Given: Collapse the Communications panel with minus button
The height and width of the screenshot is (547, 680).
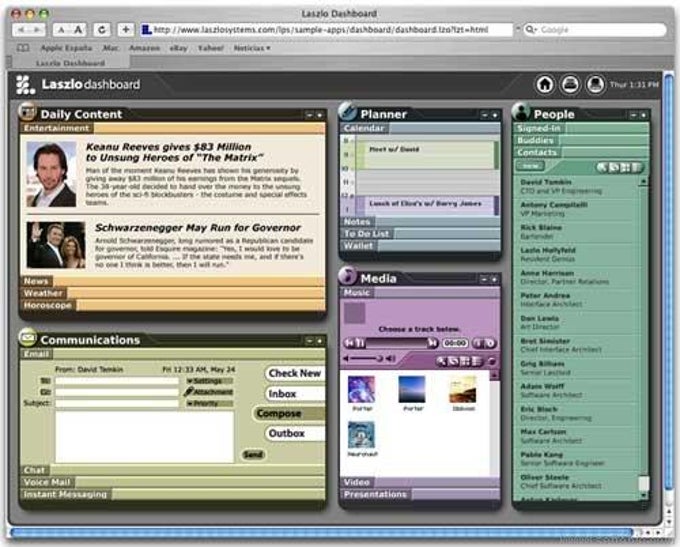Looking at the screenshot, I should click(x=309, y=341).
